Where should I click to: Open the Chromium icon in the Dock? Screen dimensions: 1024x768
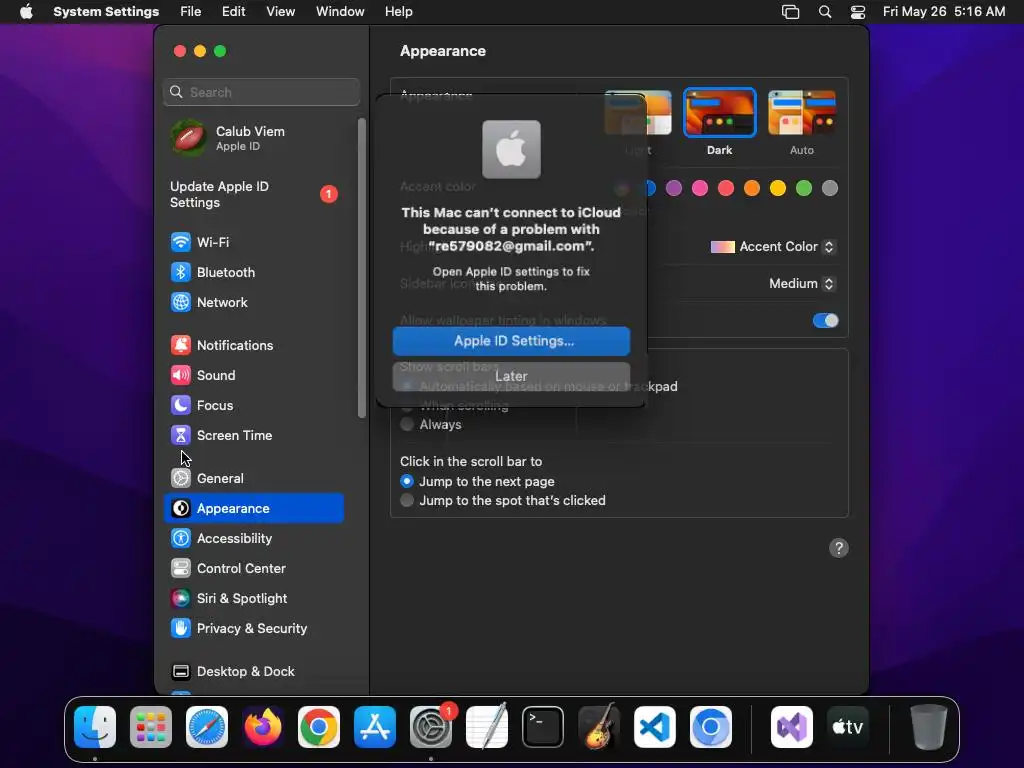711,727
